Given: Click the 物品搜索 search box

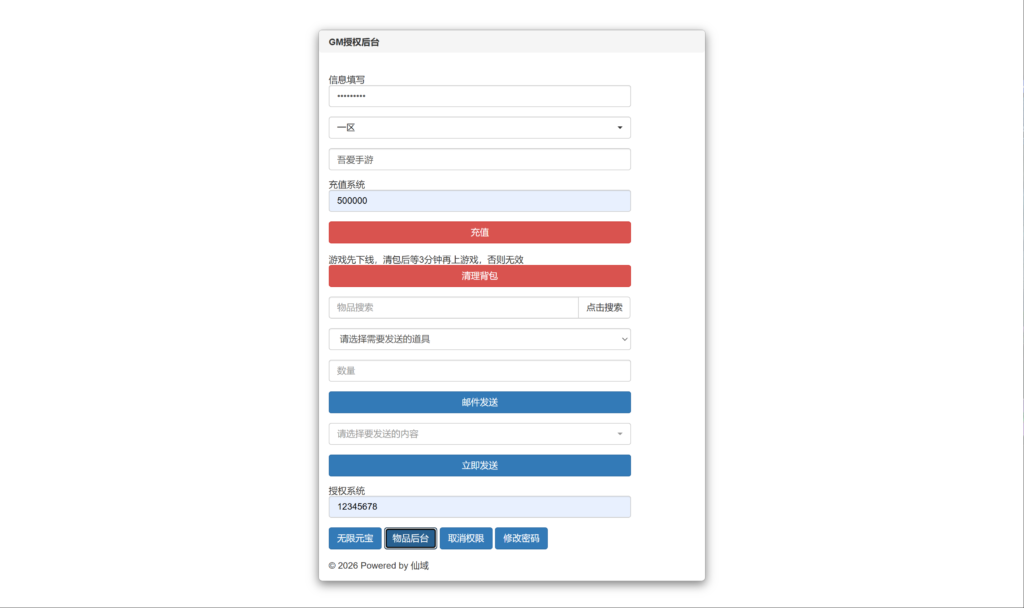Looking at the screenshot, I should pos(453,308).
